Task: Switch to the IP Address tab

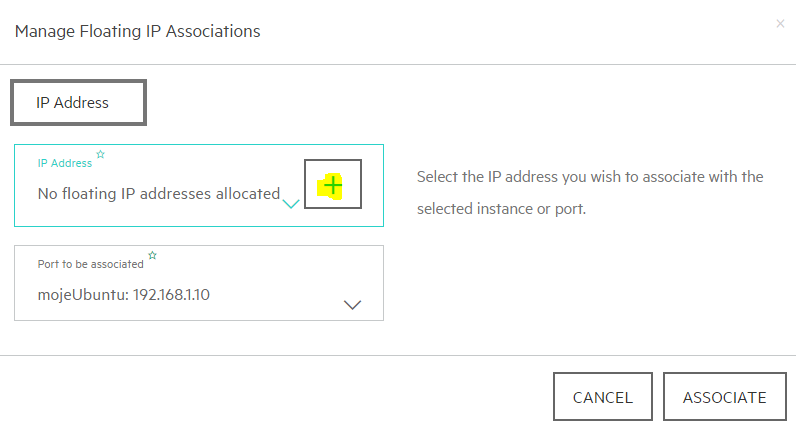Action: click(x=79, y=103)
